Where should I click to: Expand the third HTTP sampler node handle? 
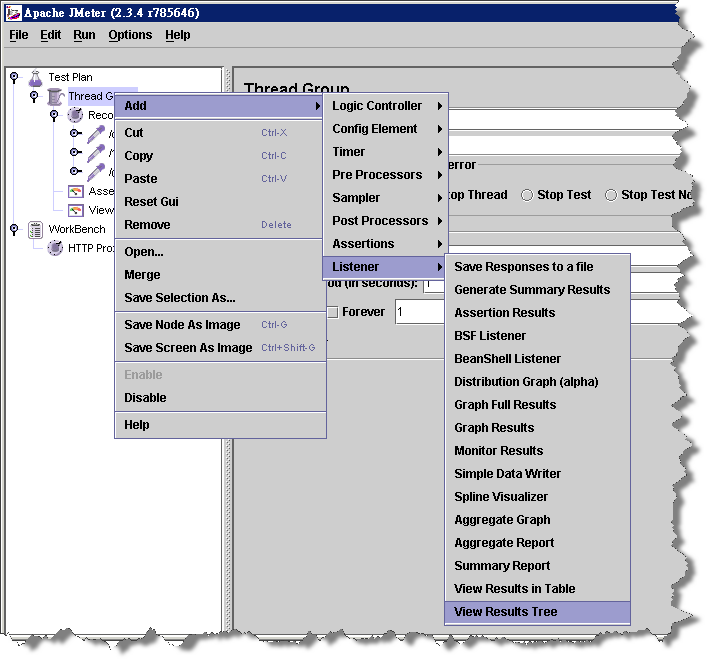tap(76, 171)
